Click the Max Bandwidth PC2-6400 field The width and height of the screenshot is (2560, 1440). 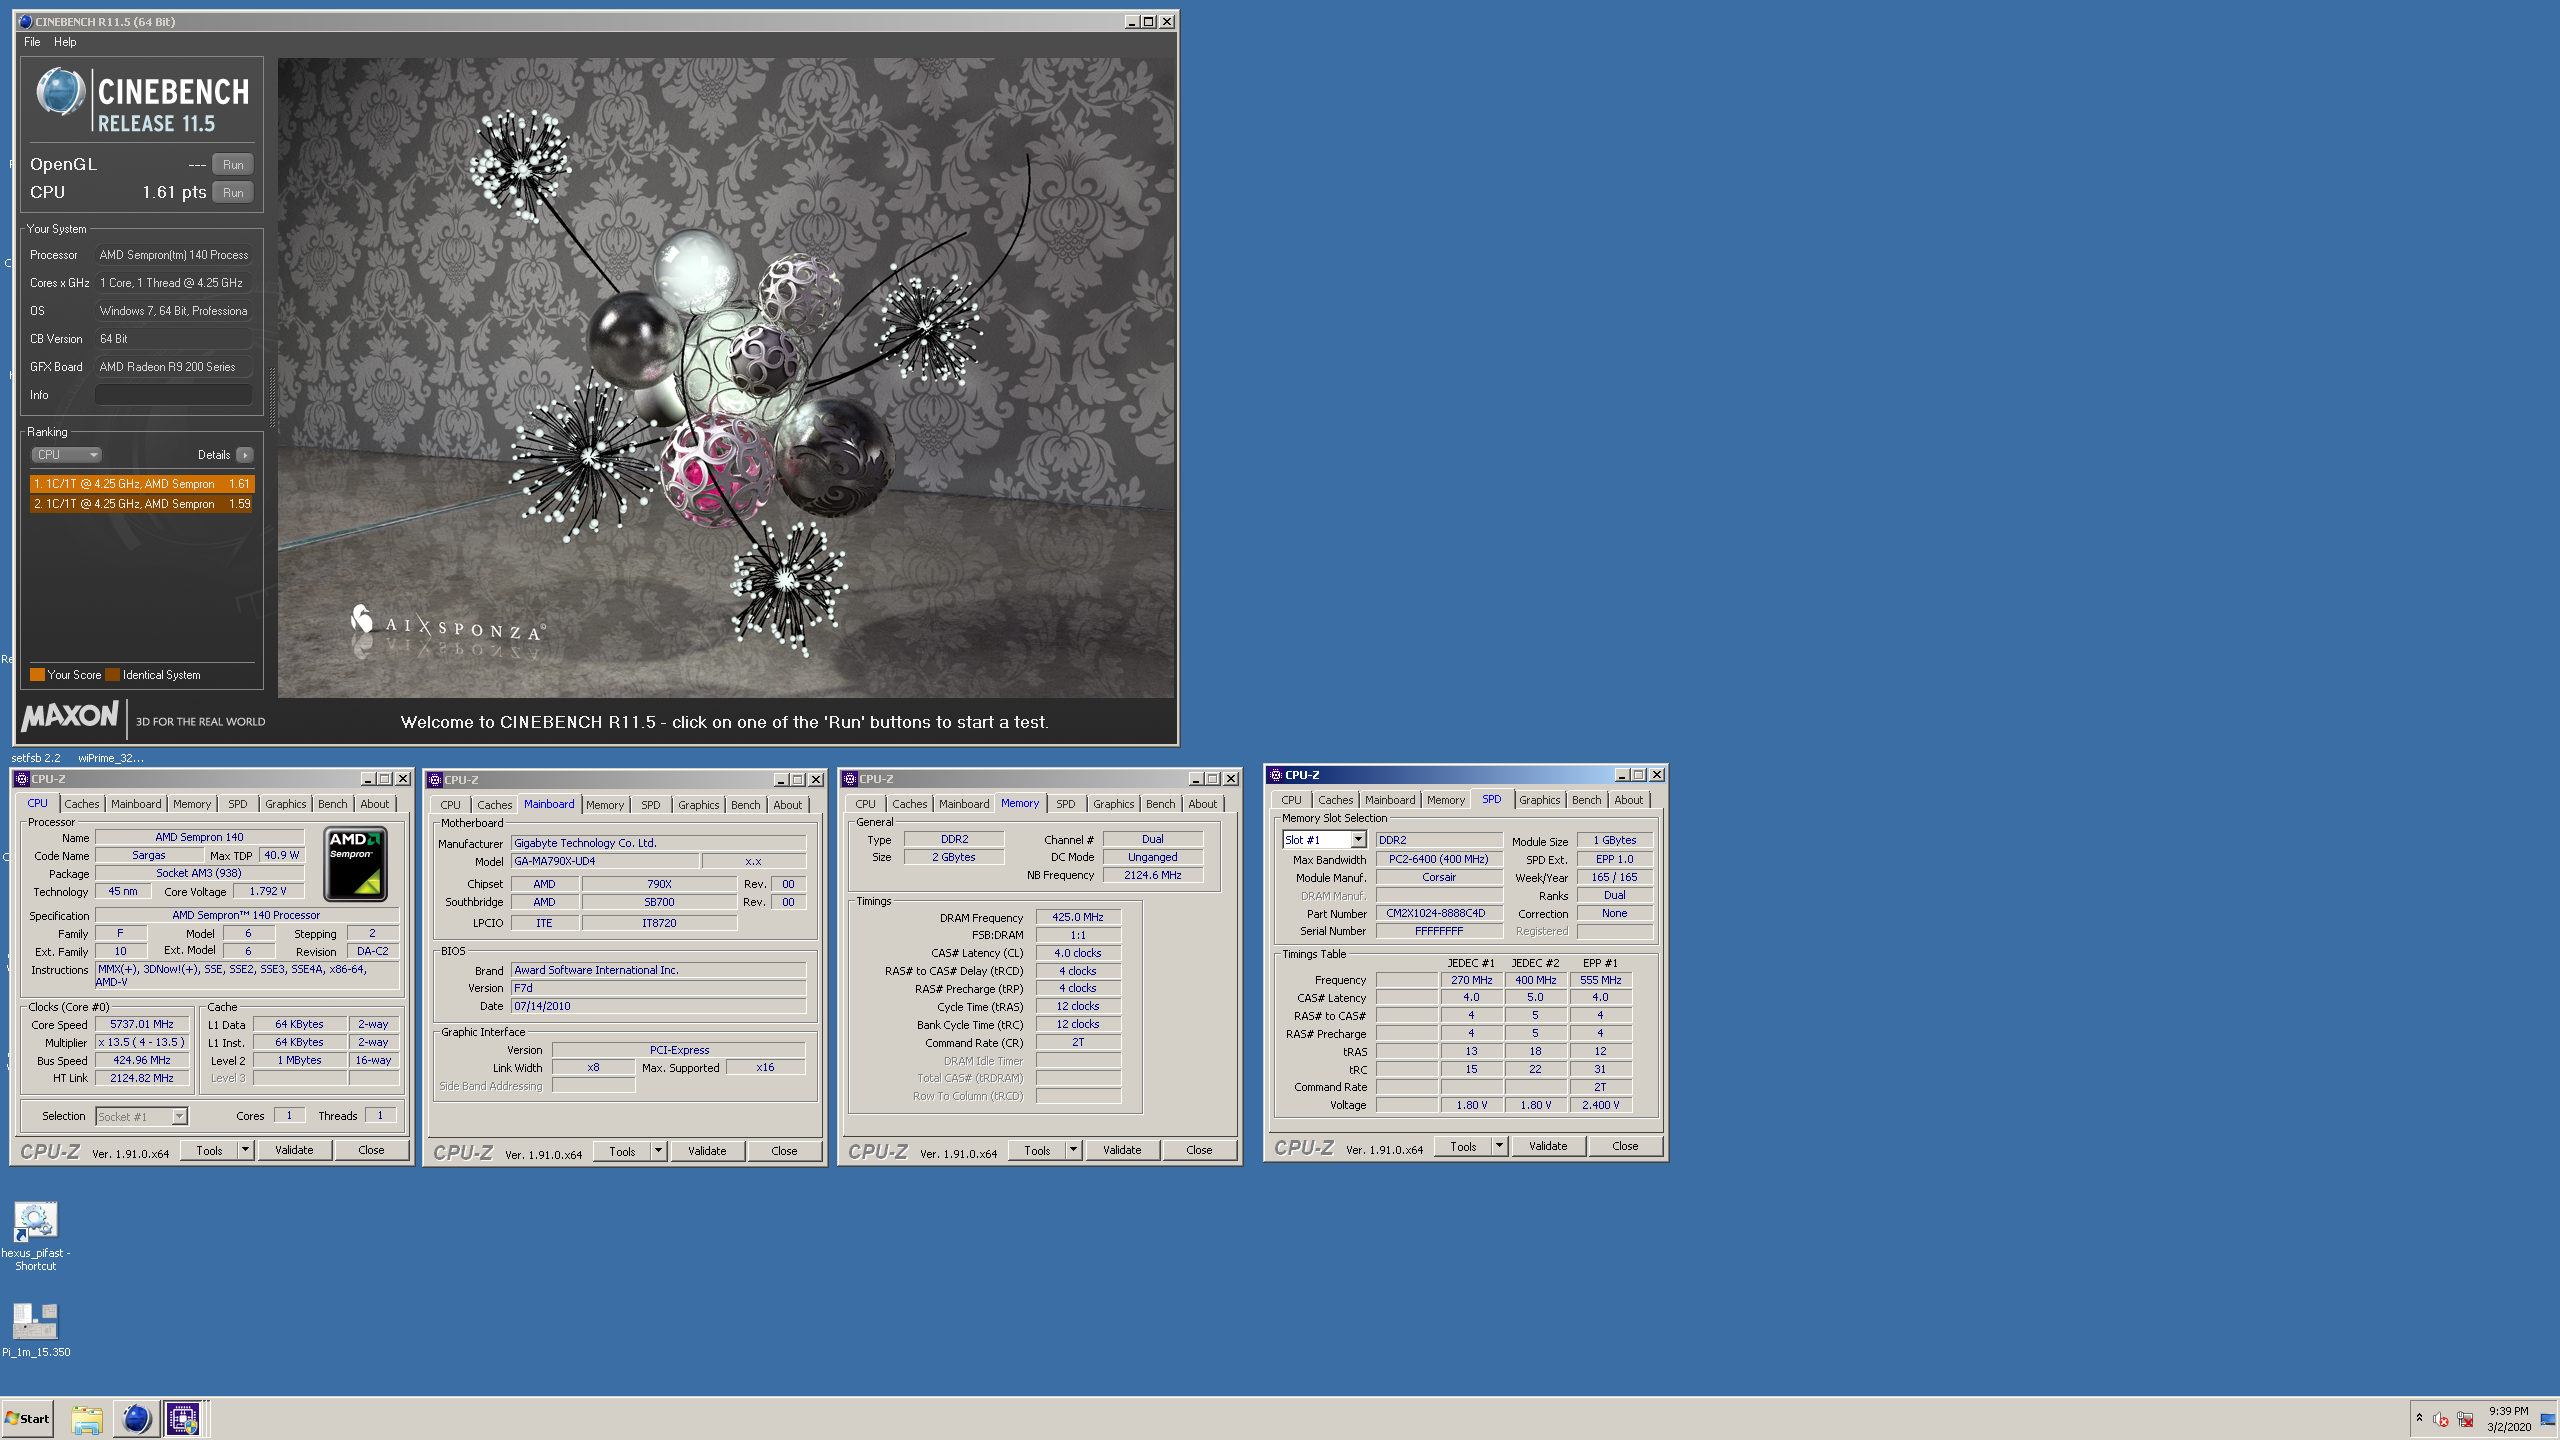pyautogui.click(x=1438, y=859)
